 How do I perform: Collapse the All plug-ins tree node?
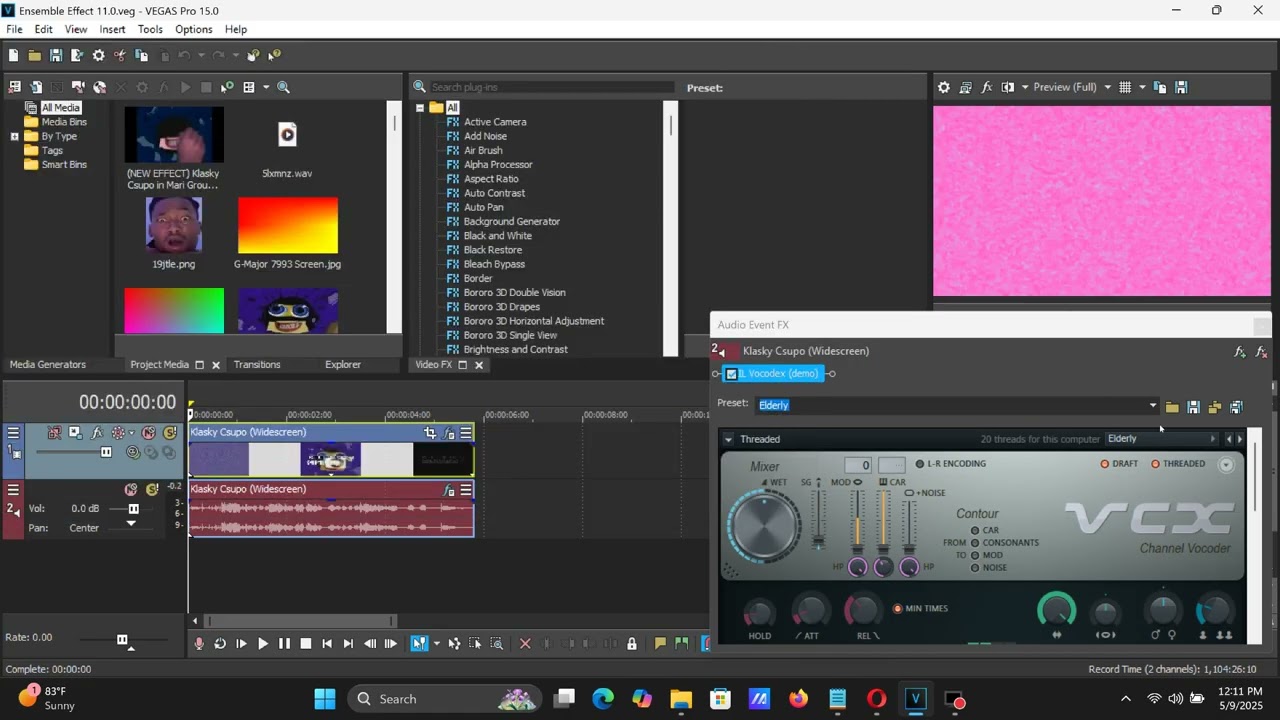pos(420,108)
